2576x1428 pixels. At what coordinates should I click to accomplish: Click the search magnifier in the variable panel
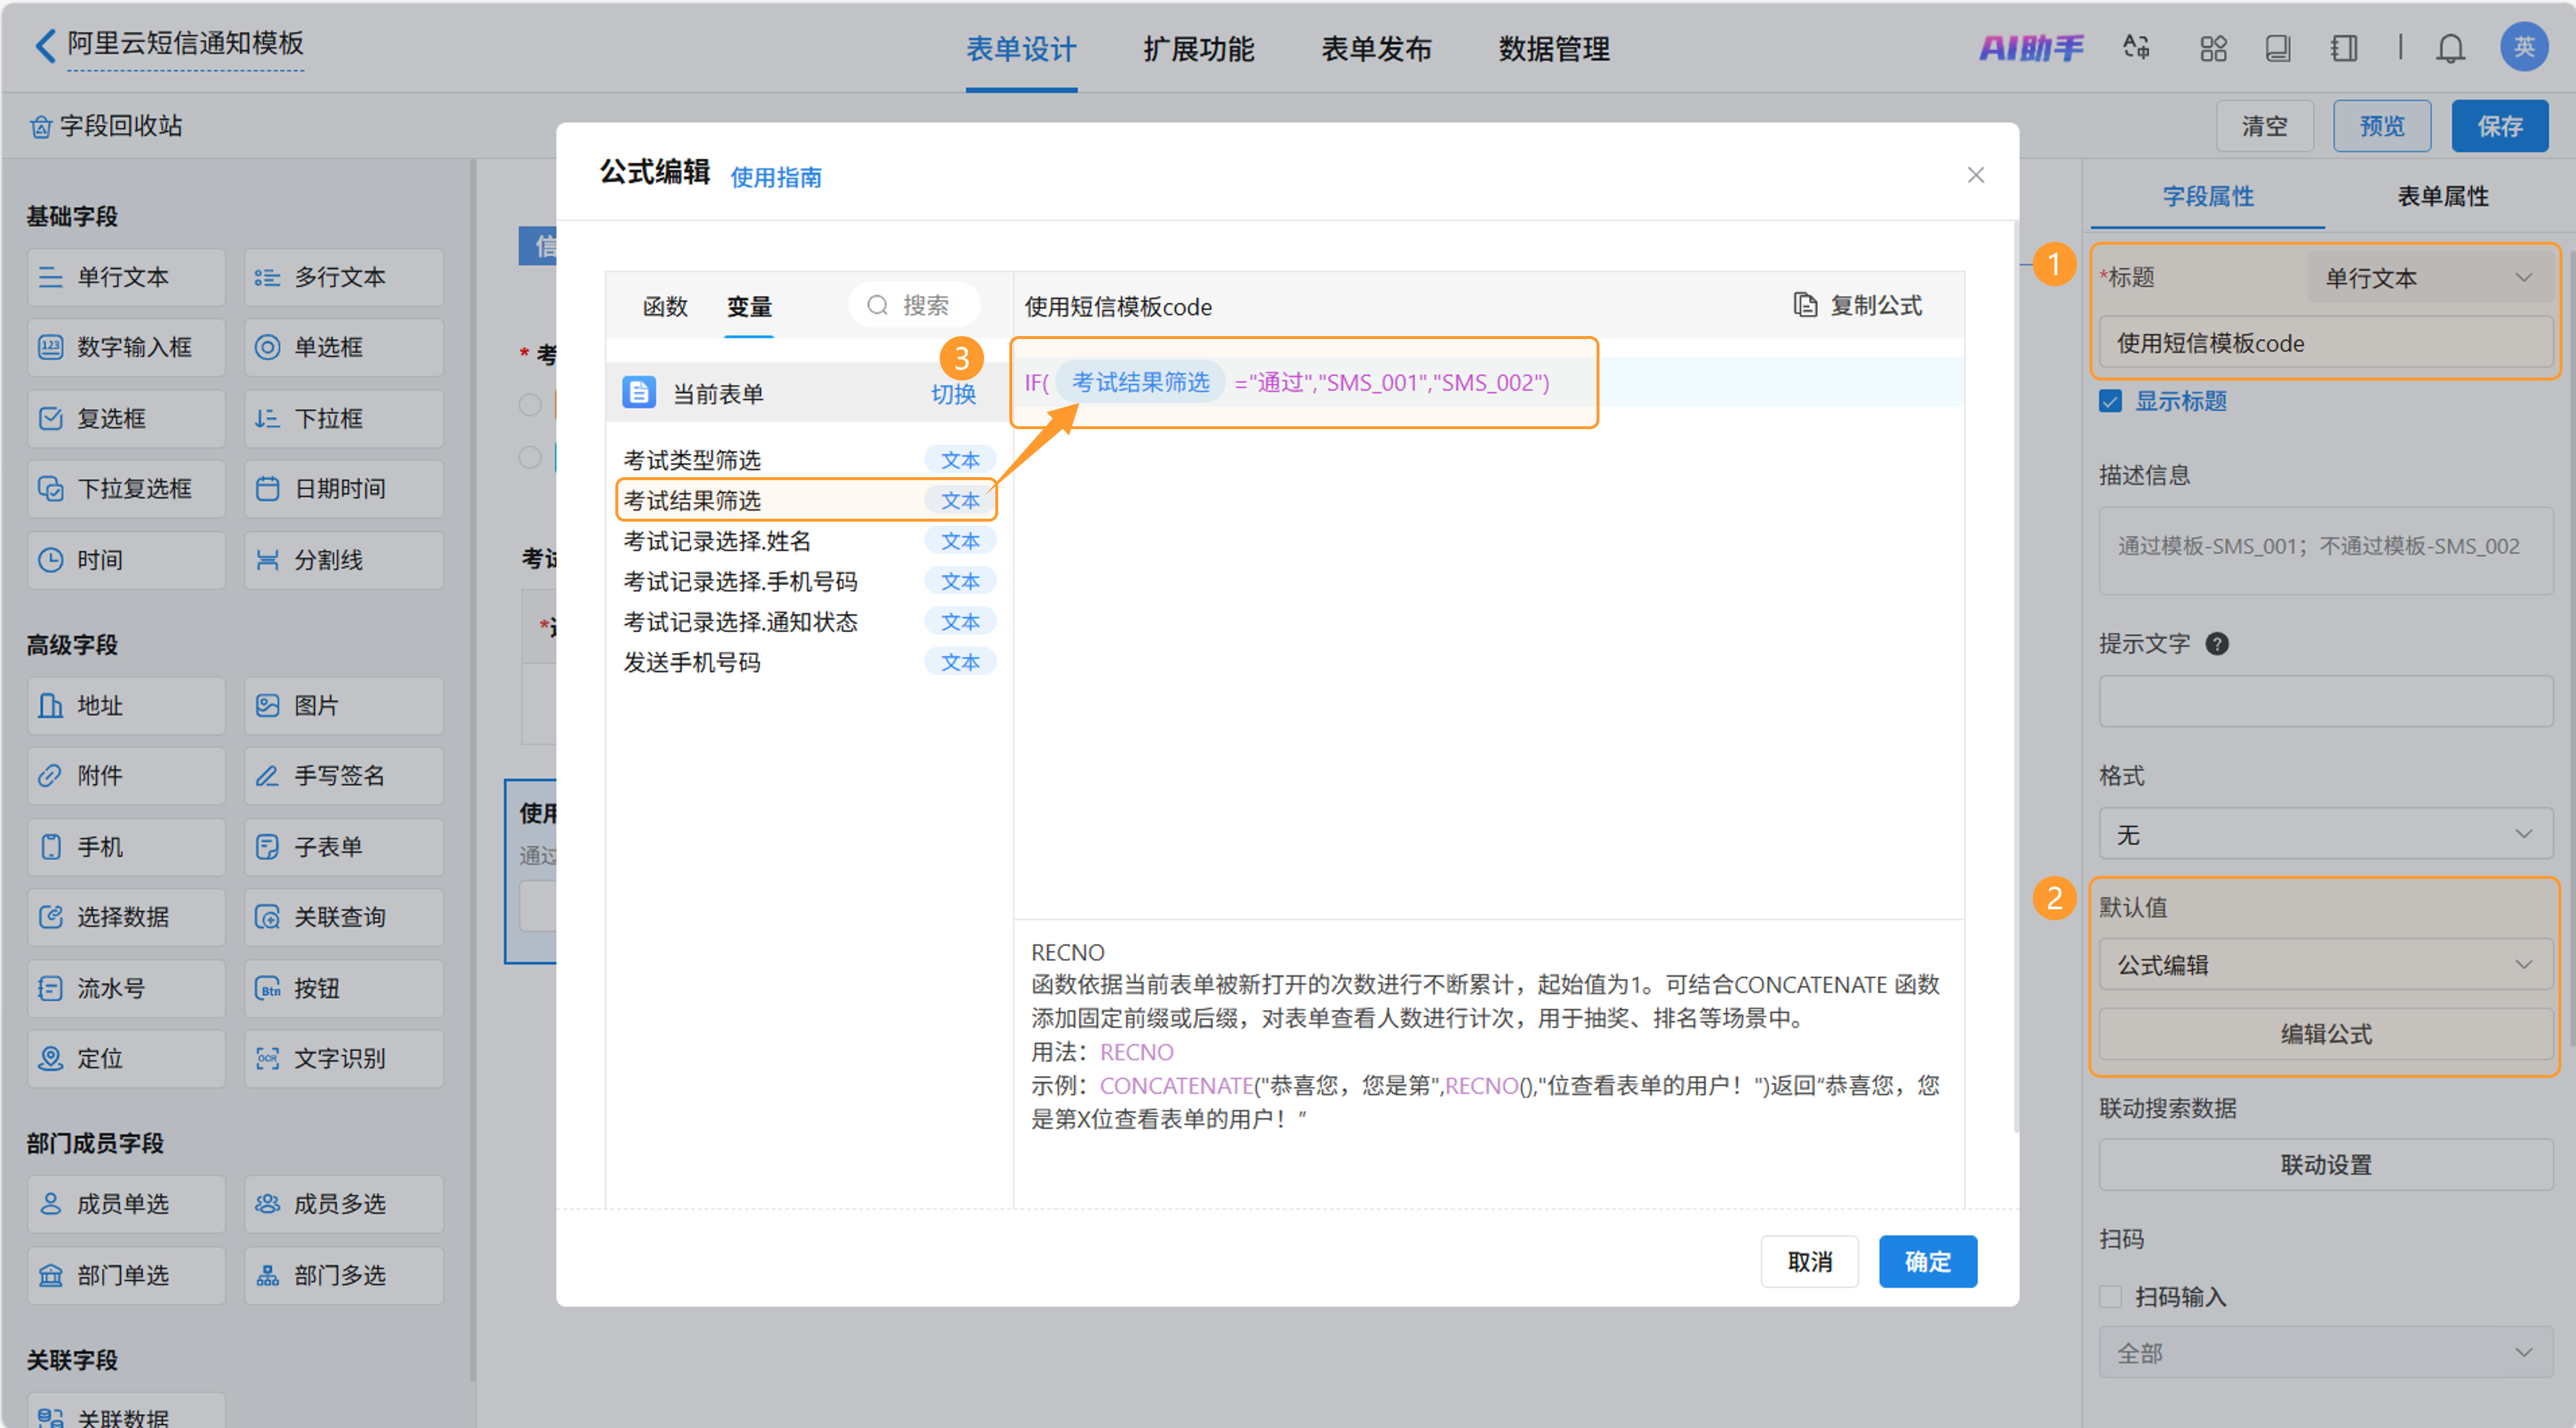877,305
